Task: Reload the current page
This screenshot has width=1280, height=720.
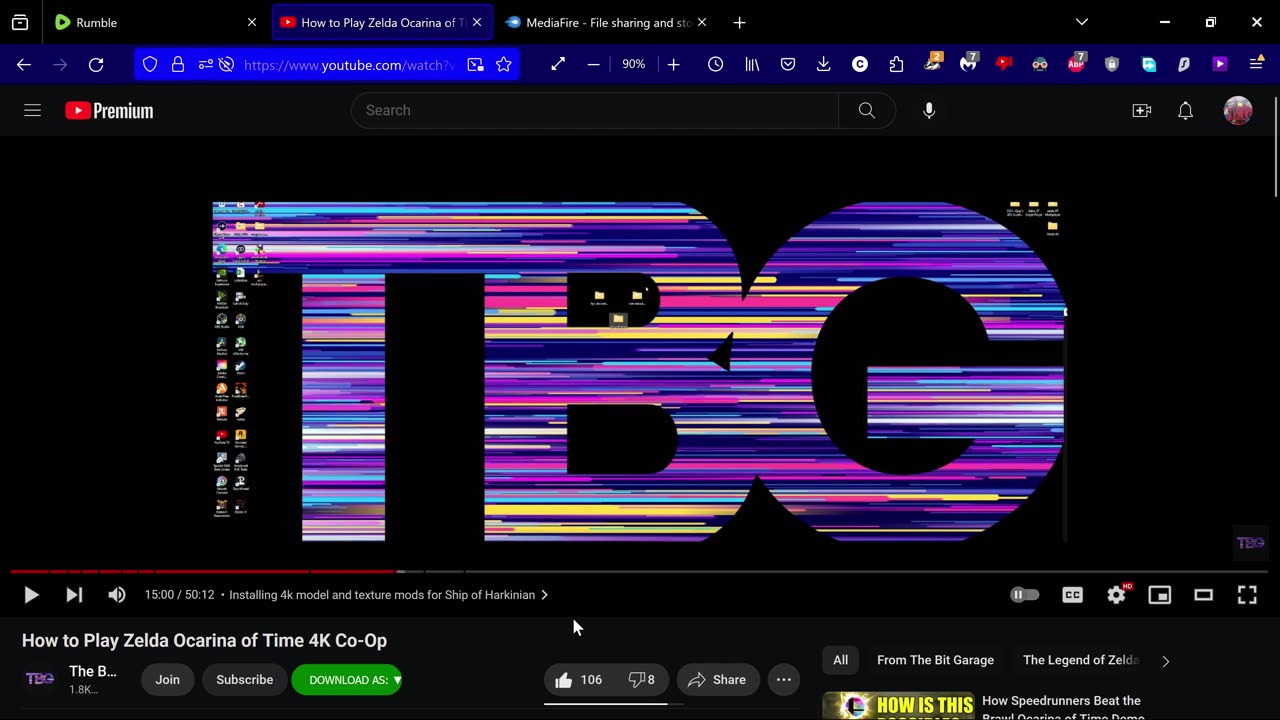Action: pyautogui.click(x=96, y=64)
